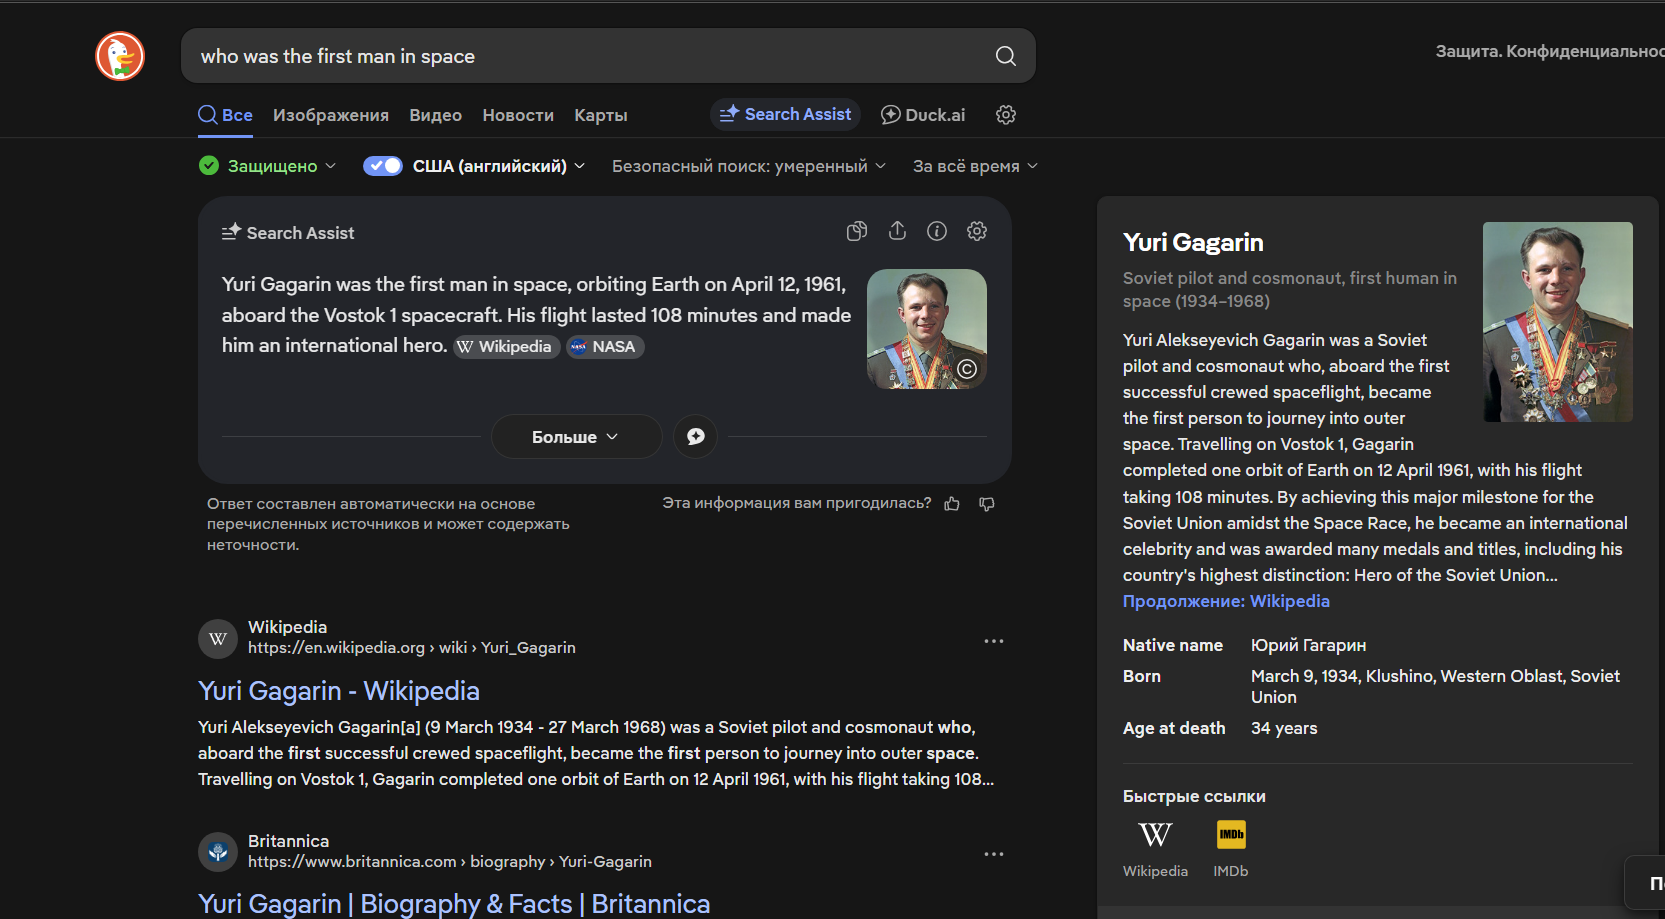The height and width of the screenshot is (919, 1665).
Task: Open the За всё время time filter
Action: [x=975, y=166]
